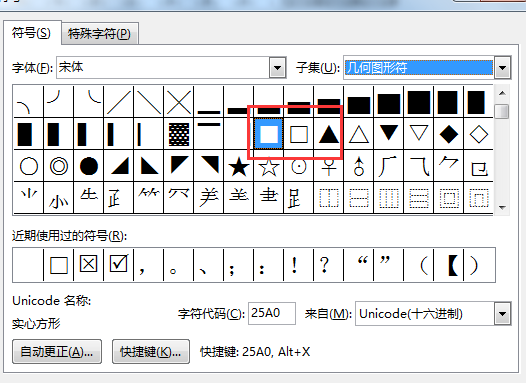Click symbol grid scrollbar down arrow
Screen dimensions: 526x383
click(502, 208)
